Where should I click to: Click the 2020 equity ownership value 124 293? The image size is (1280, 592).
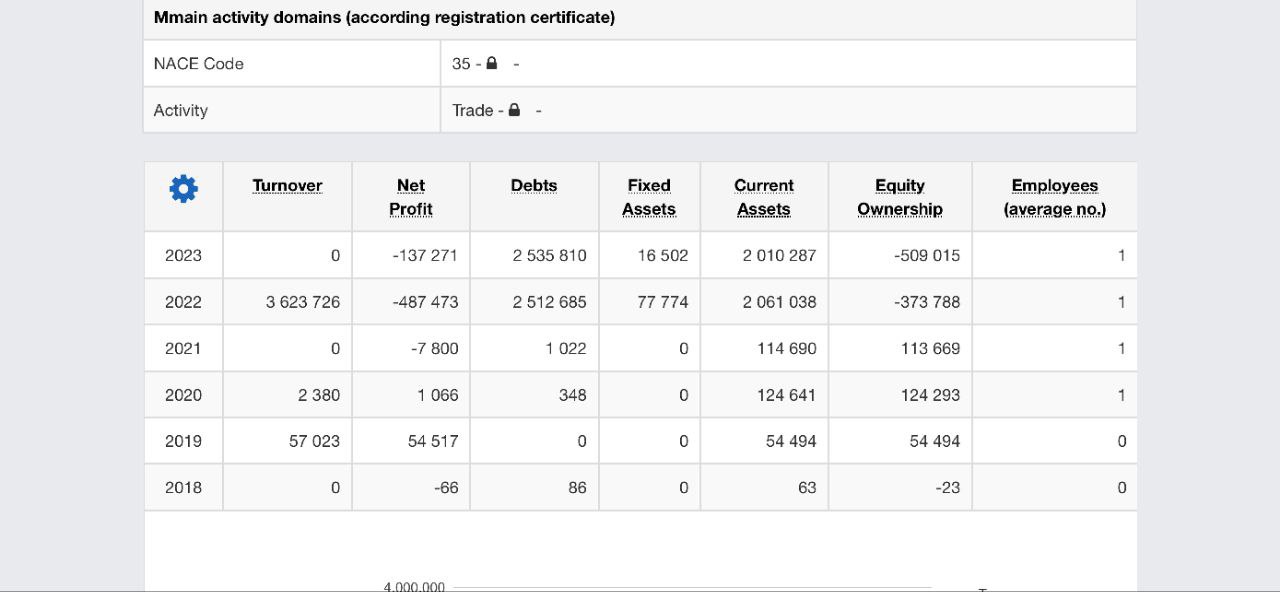click(x=930, y=395)
